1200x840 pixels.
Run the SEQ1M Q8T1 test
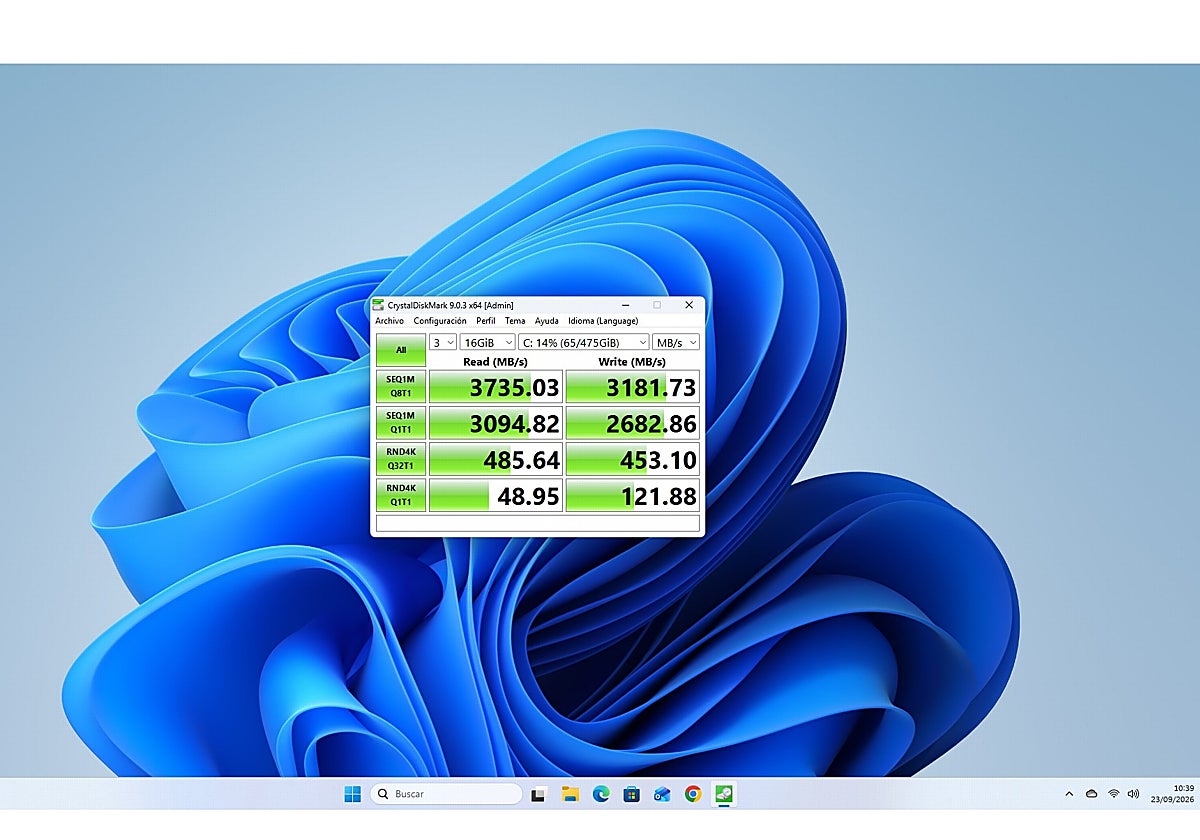point(401,386)
